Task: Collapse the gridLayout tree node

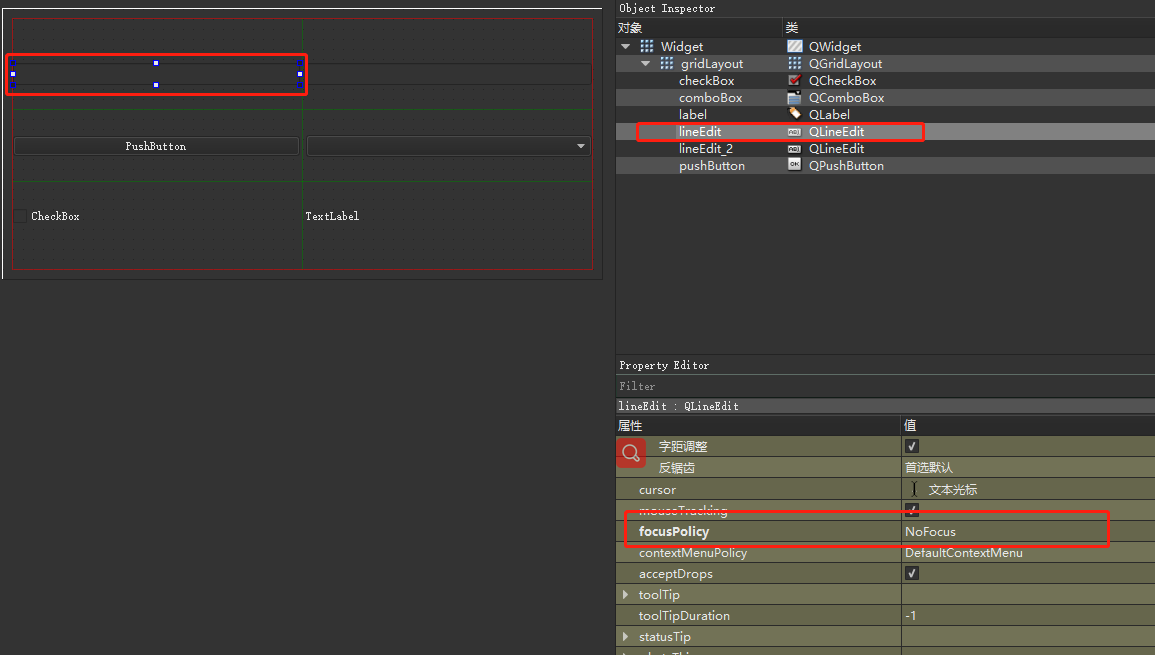Action: point(645,63)
